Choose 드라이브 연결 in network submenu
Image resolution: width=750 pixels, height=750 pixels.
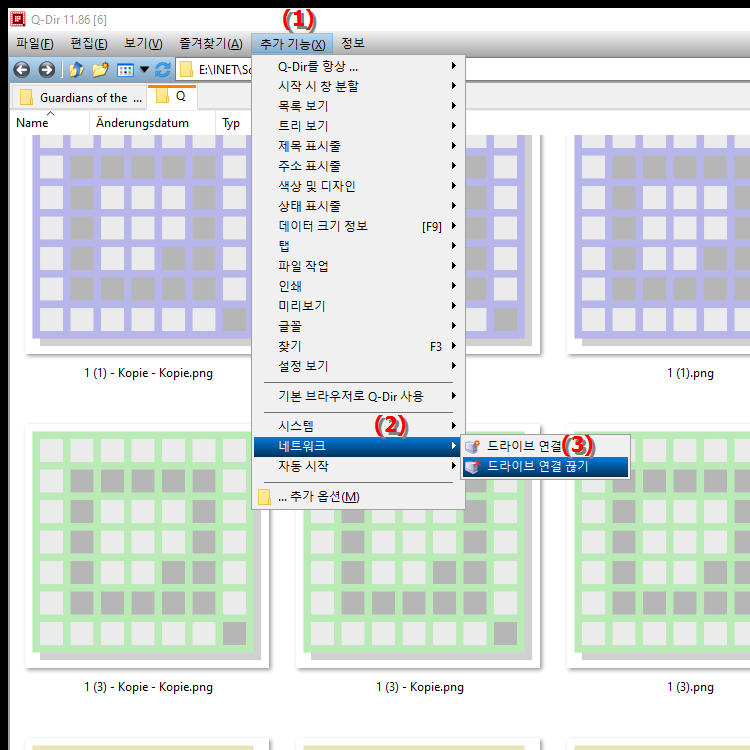point(545,446)
